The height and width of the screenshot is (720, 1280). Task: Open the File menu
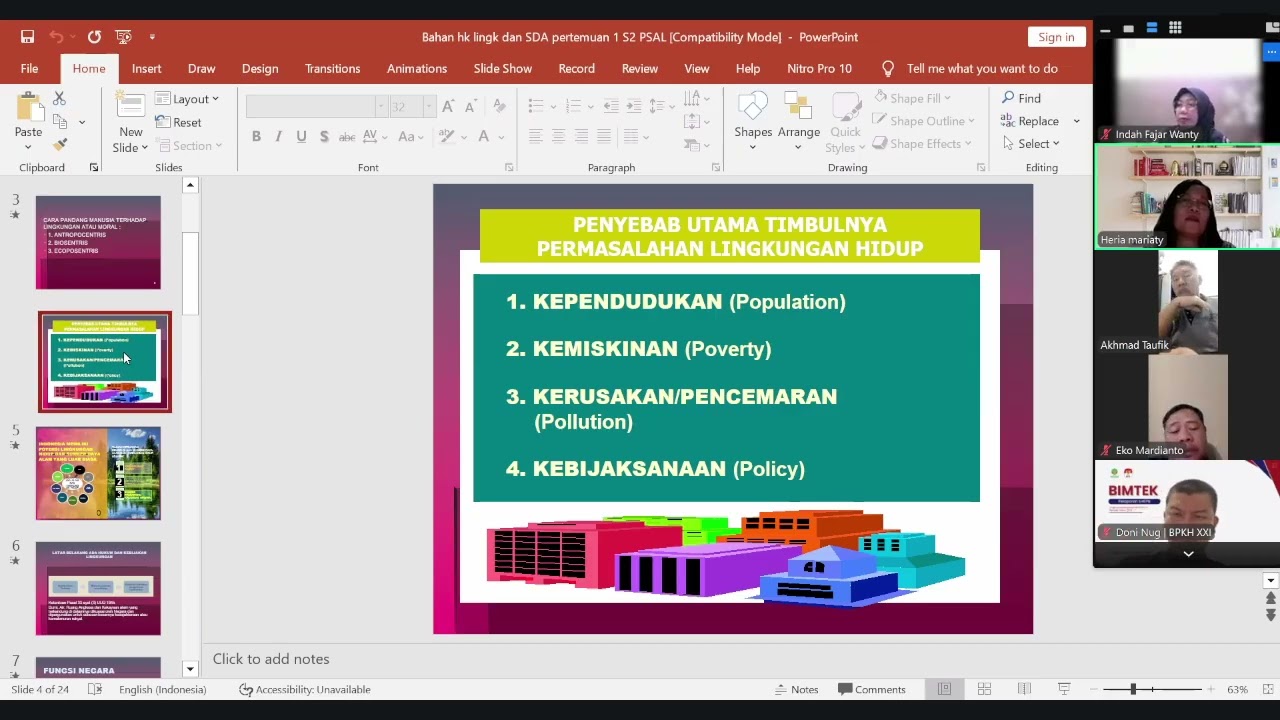click(29, 68)
